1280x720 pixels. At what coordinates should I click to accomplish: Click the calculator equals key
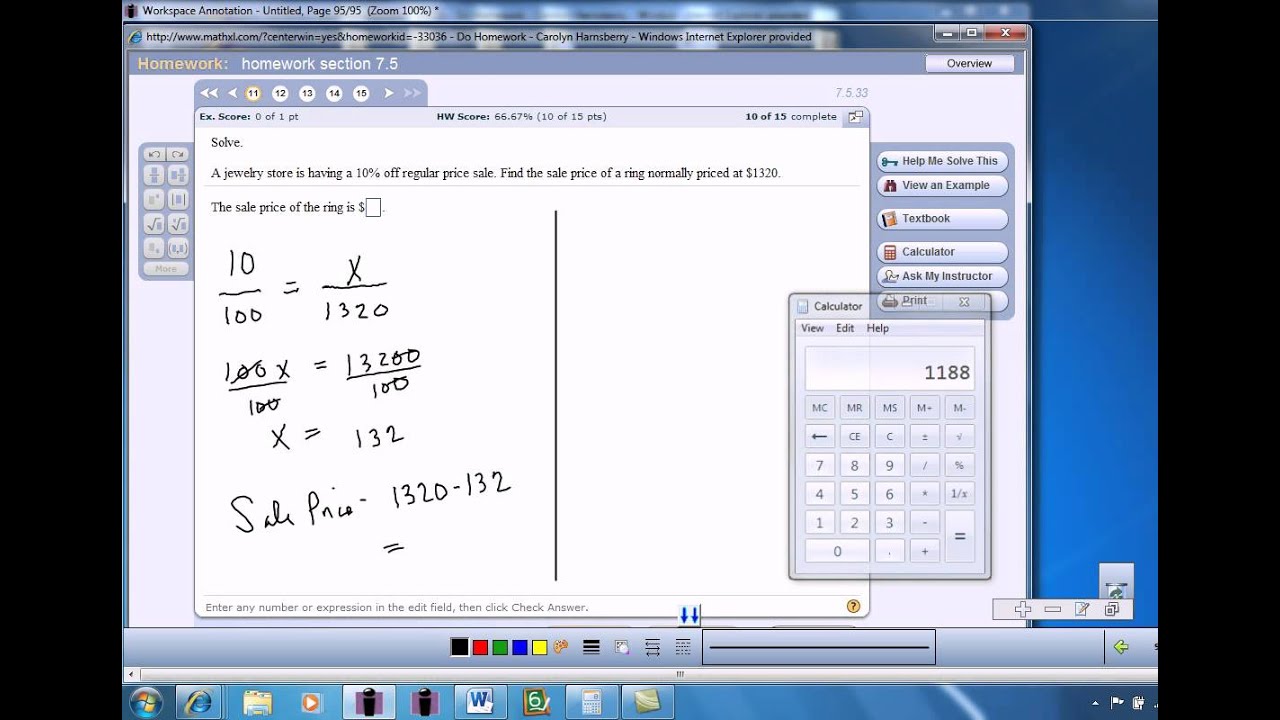(959, 536)
